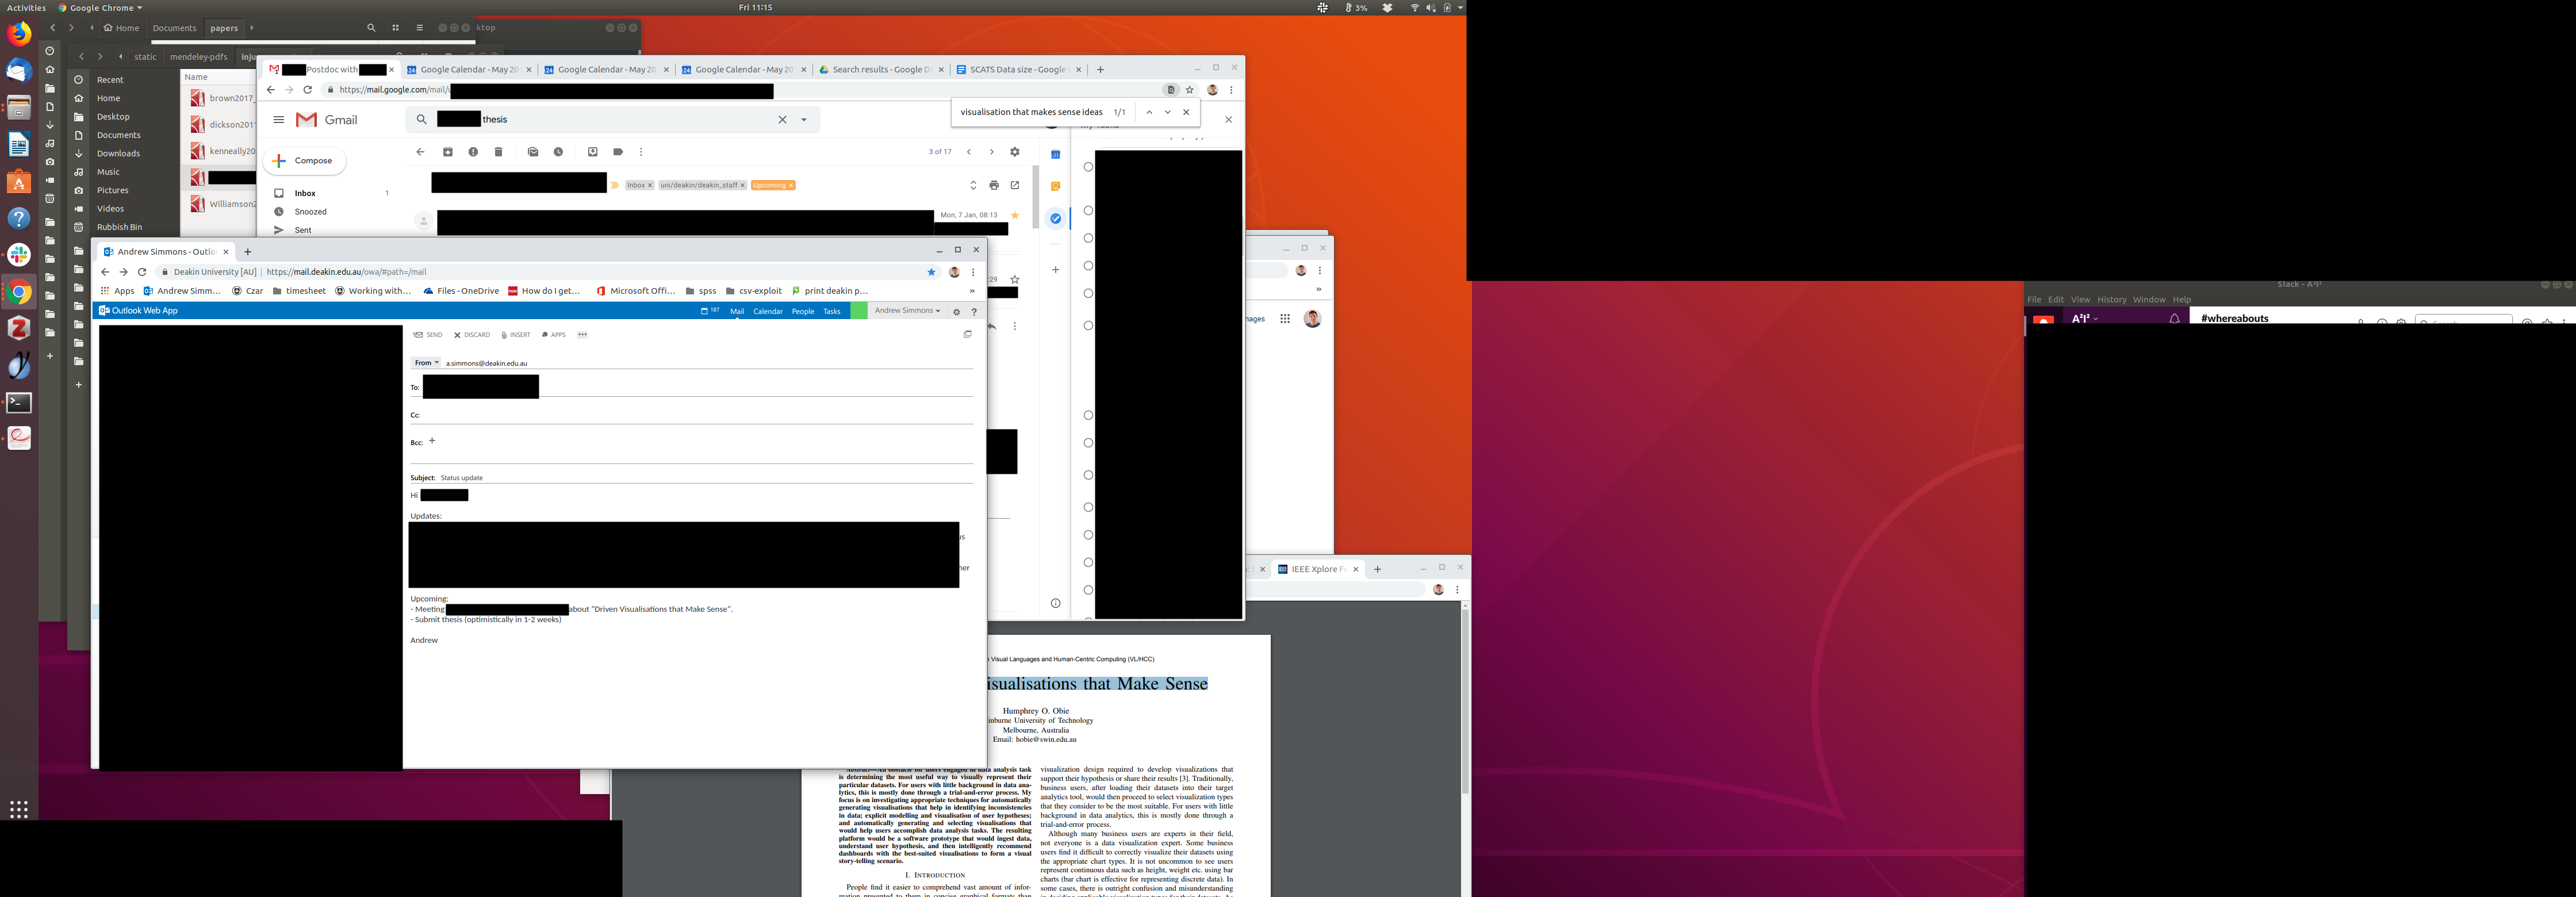Screen dimensions: 2576x897
Task: Toggle the star on Mon, 7 Jan email
Action: (x=1015, y=215)
